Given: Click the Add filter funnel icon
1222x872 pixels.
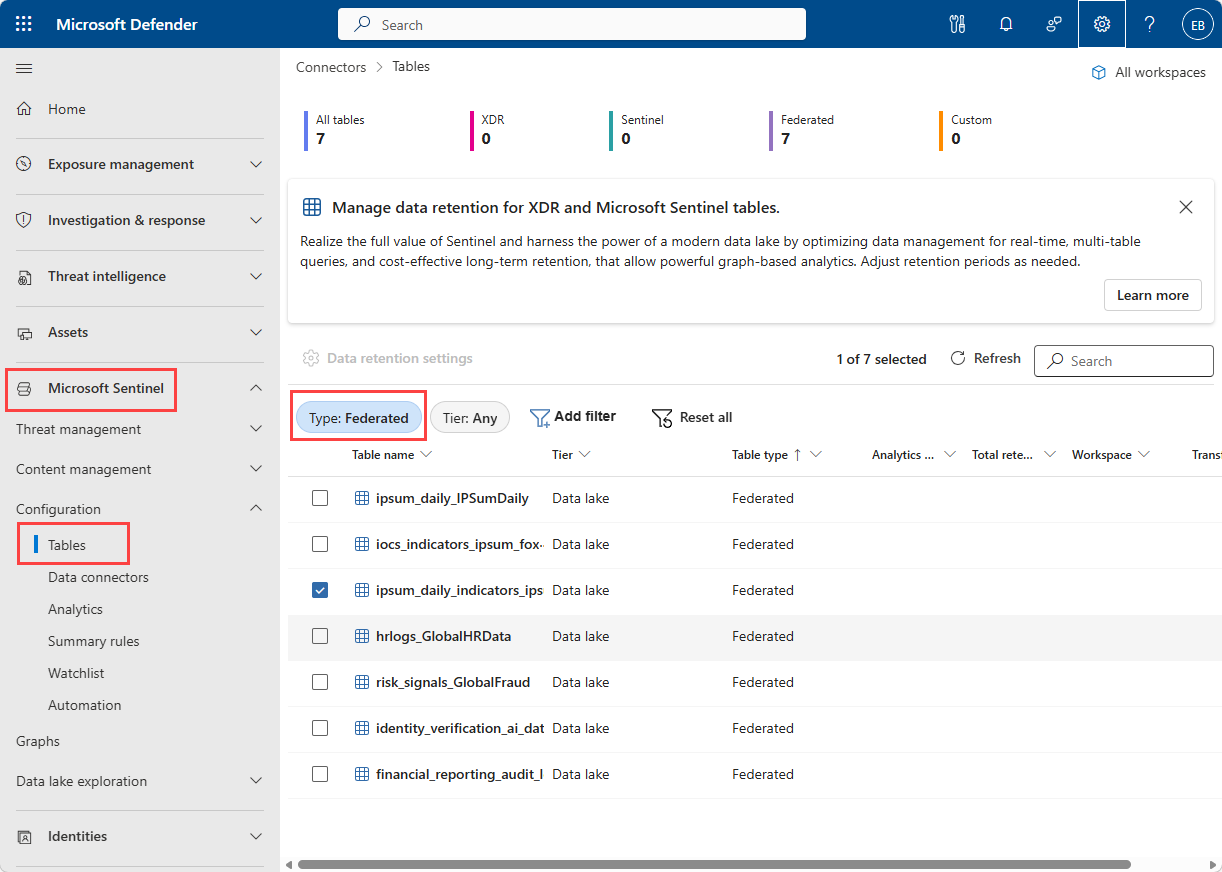Looking at the screenshot, I should 540,417.
